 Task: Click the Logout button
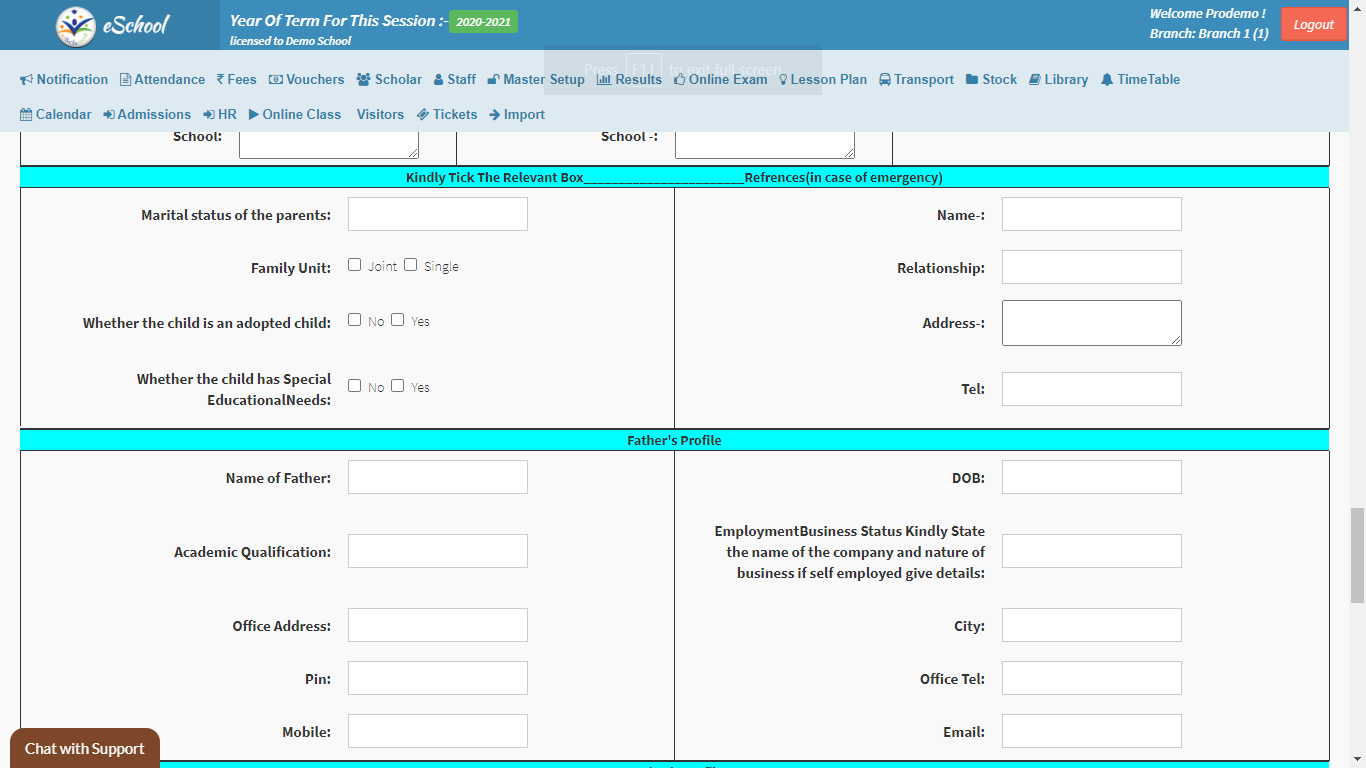1313,25
